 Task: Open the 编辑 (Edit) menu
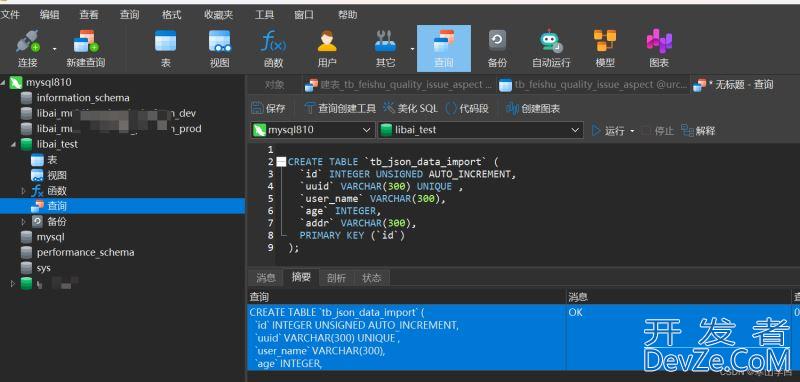tap(49, 15)
